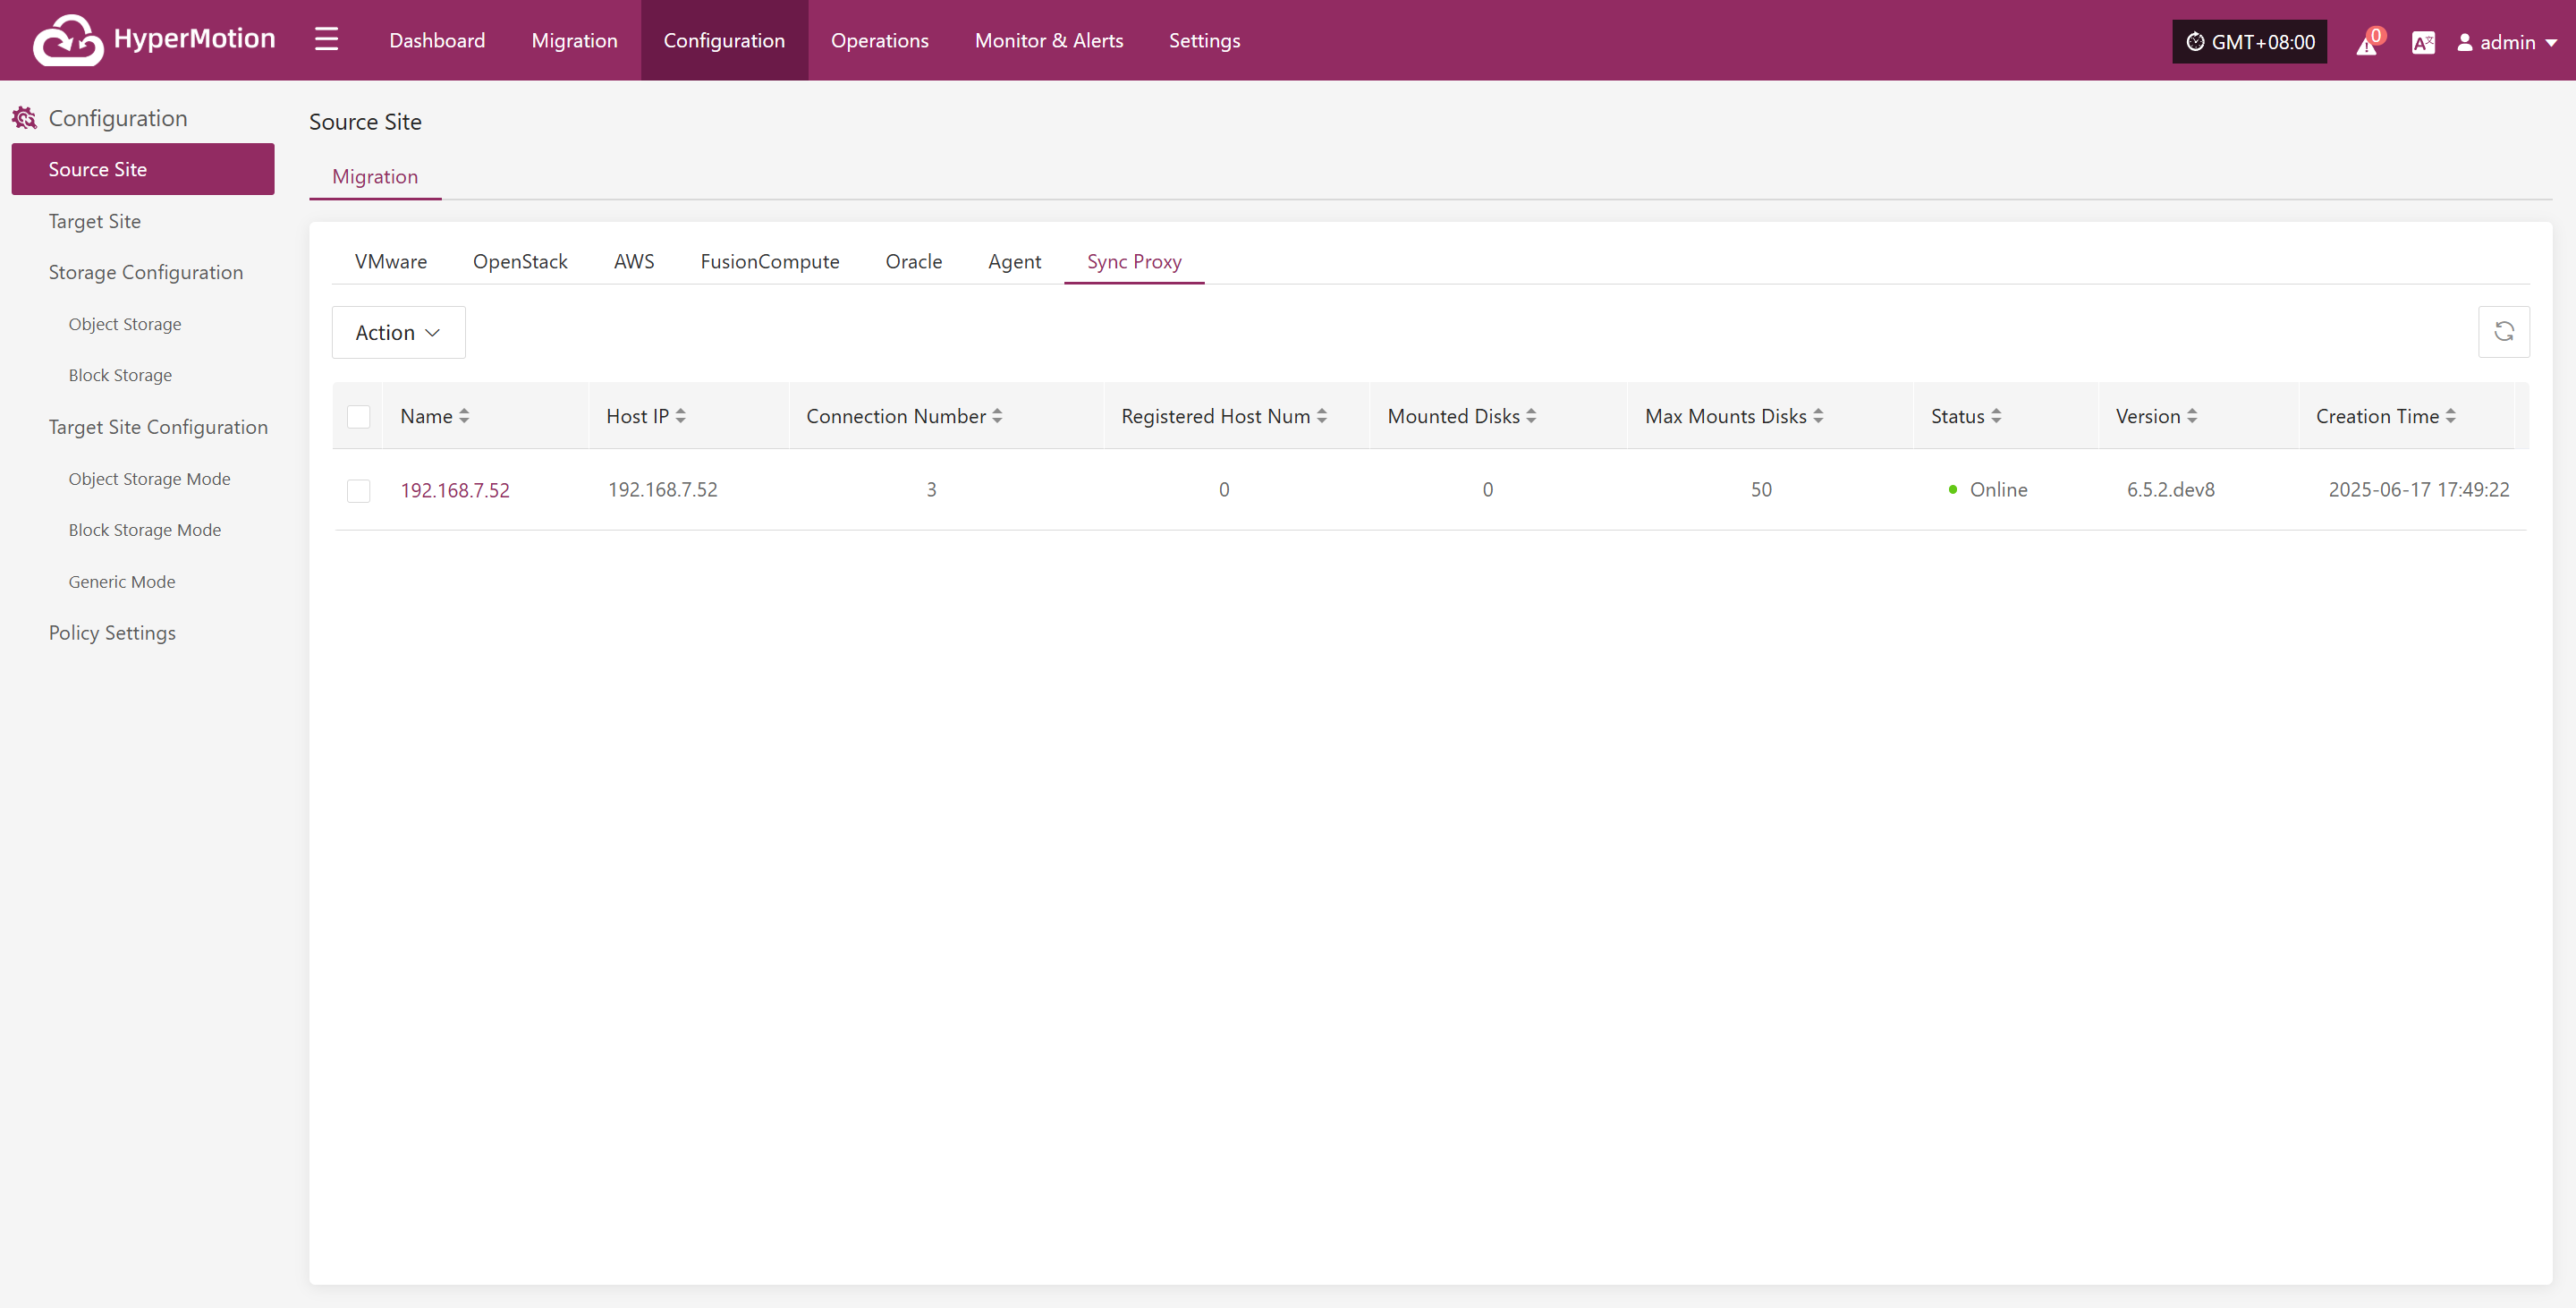Viewport: 2576px width, 1308px height.
Task: Open the alerts warning bell icon
Action: point(2367,43)
